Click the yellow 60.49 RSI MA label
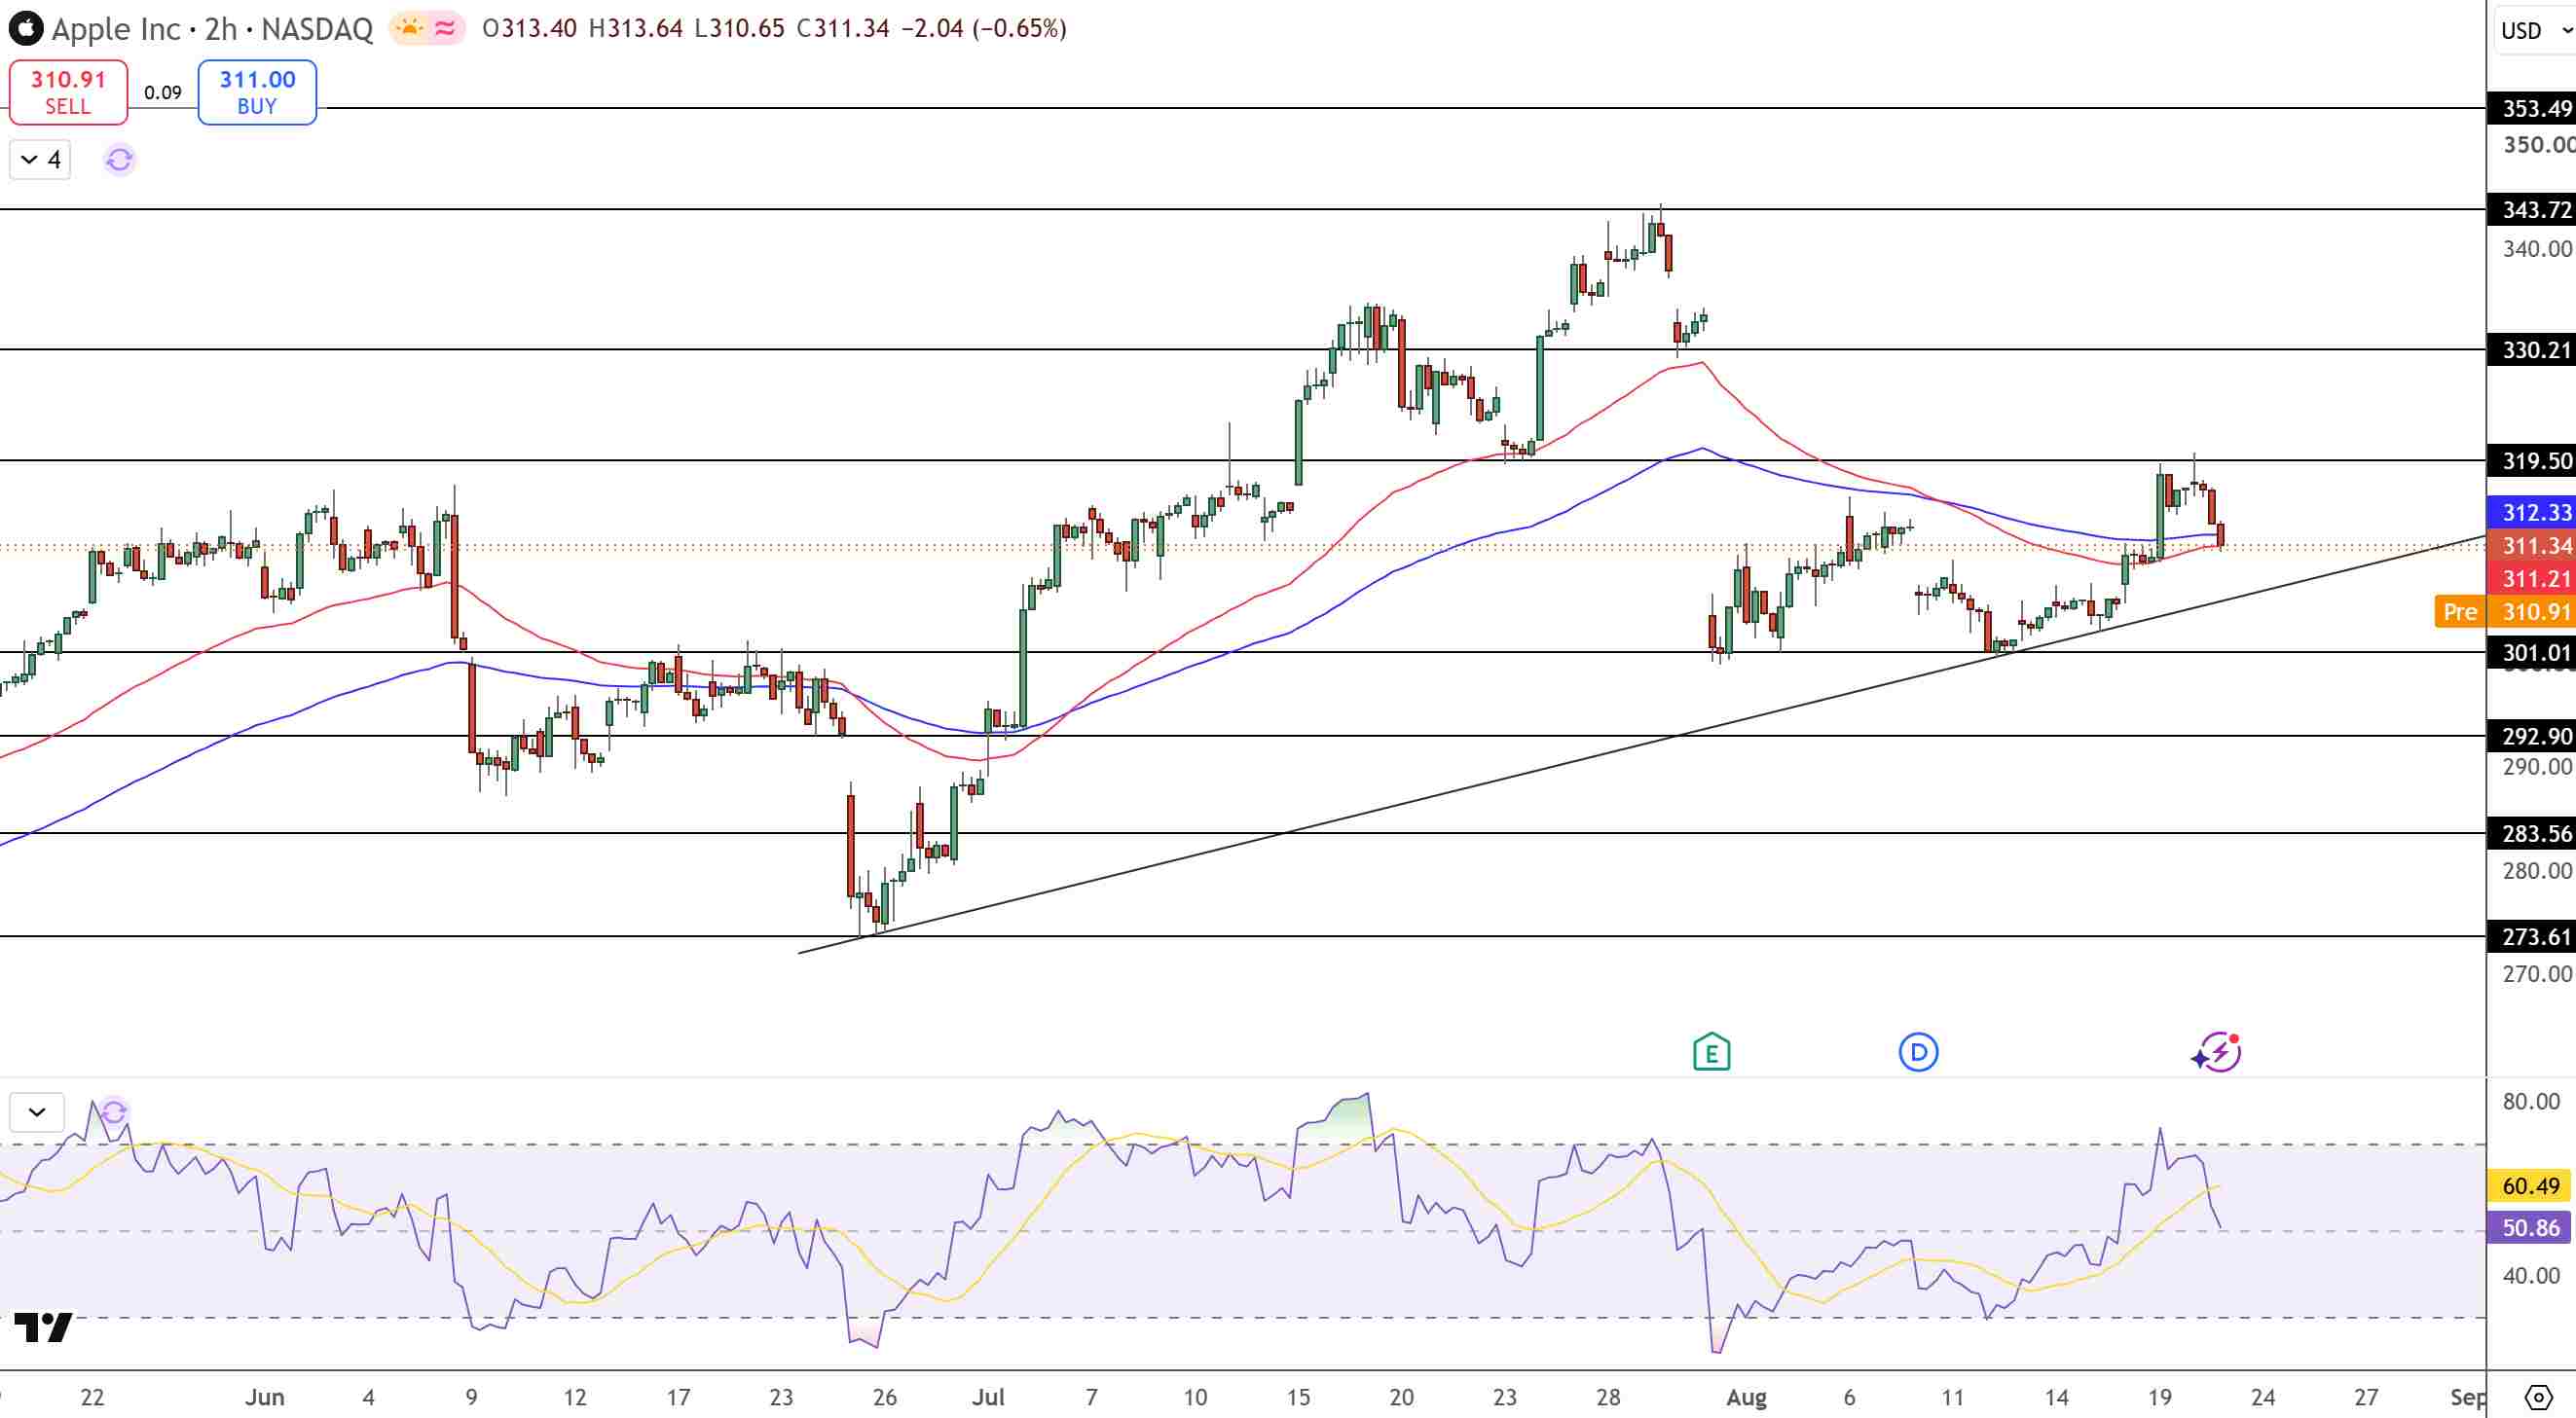2576x1418 pixels. tap(2531, 1186)
